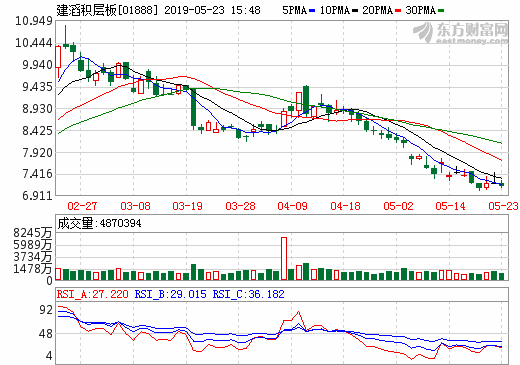Click the 10.444 price axis label
The width and height of the screenshot is (520, 365).
[34, 43]
